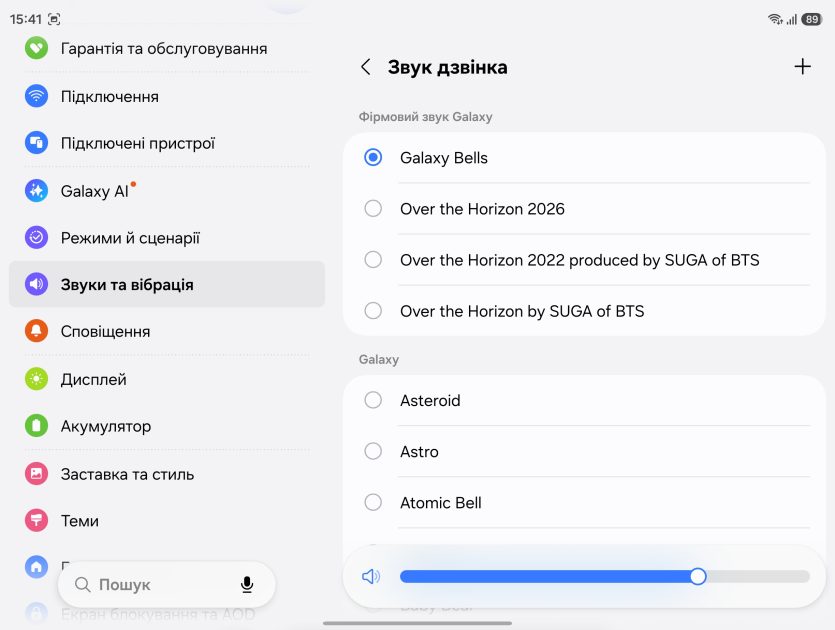Tap the blue home screen icon
Image resolution: width=835 pixels, height=630 pixels.
coord(36,567)
